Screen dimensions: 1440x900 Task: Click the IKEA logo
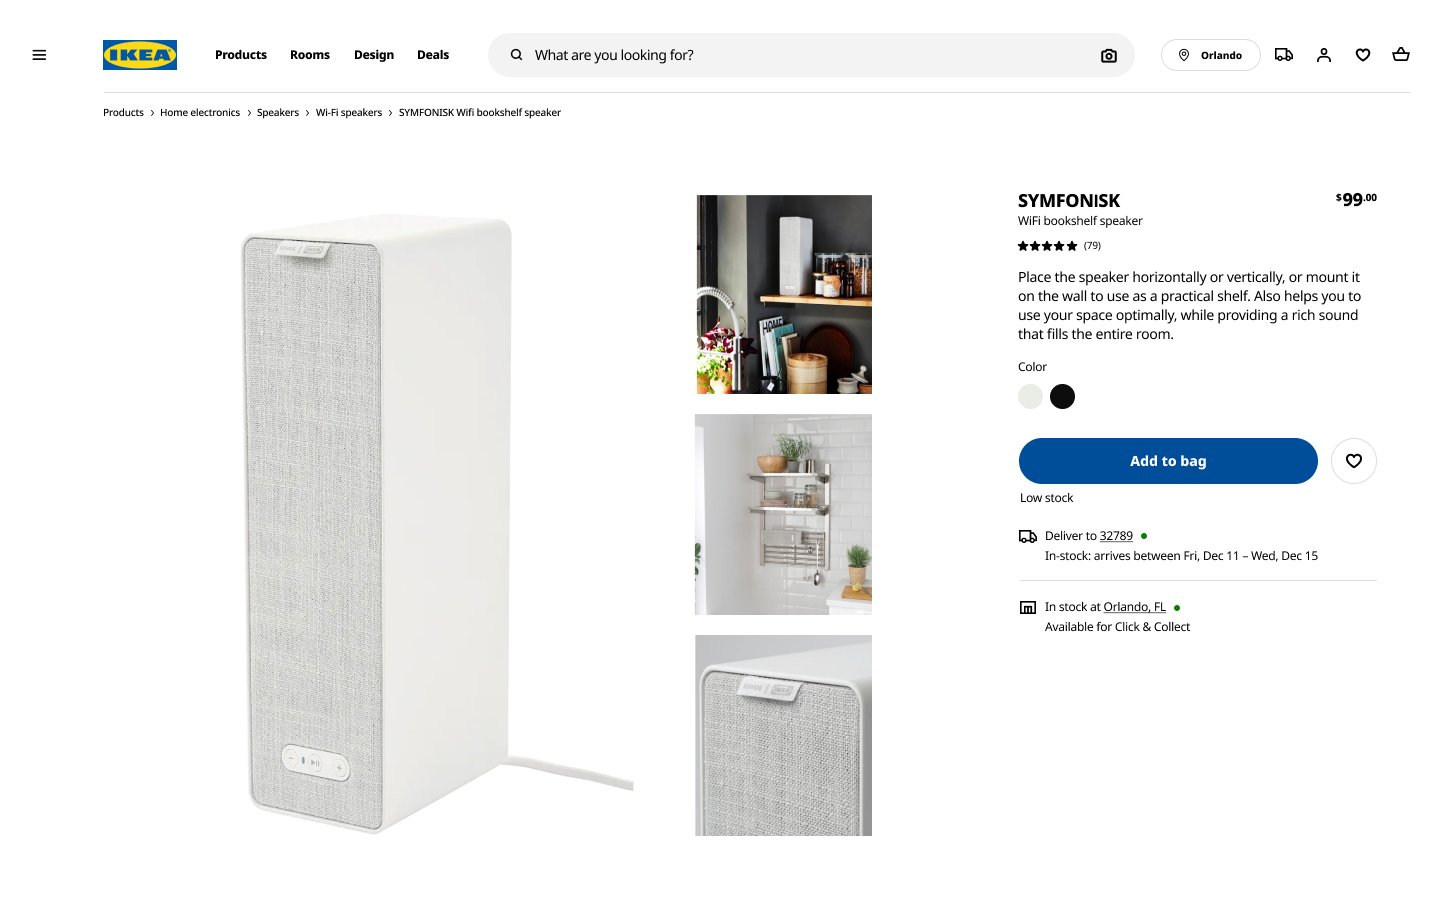(x=140, y=55)
